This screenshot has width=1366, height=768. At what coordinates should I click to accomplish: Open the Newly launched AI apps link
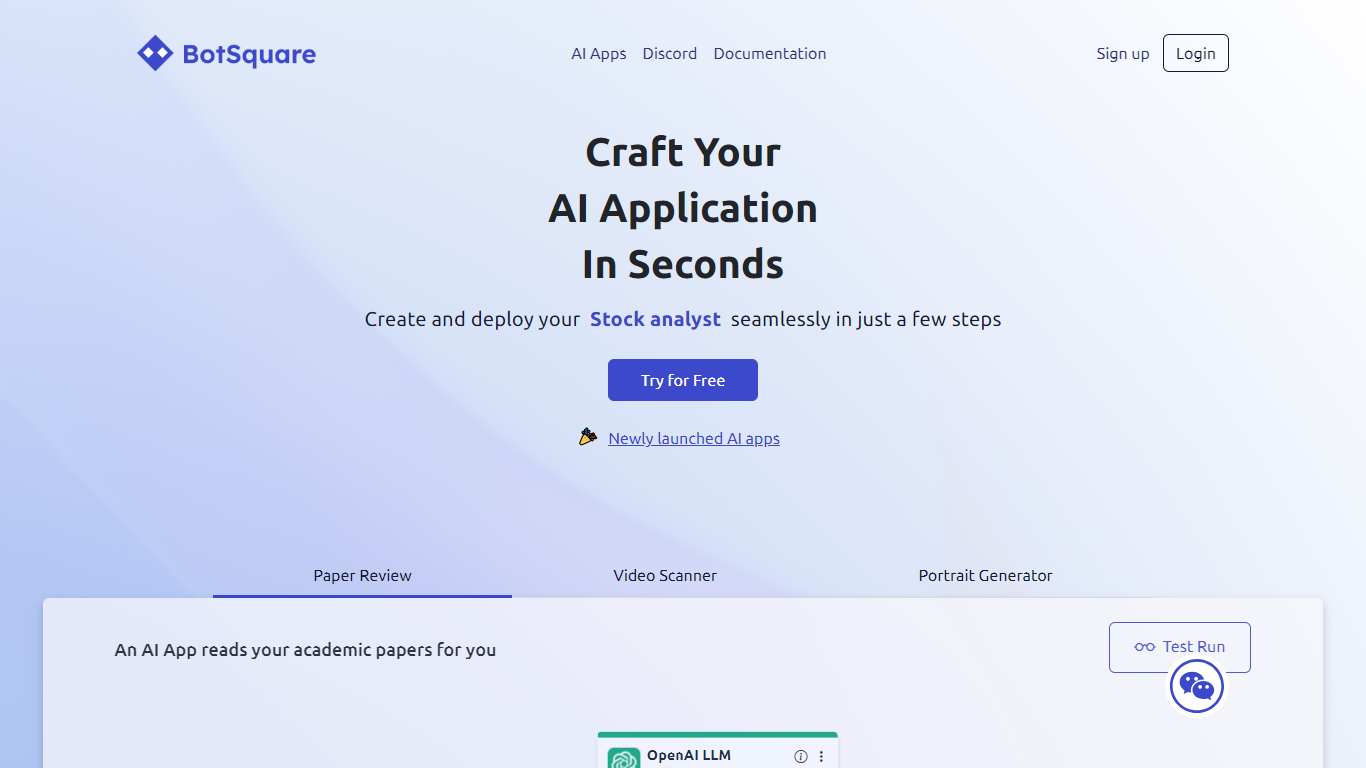coord(694,438)
